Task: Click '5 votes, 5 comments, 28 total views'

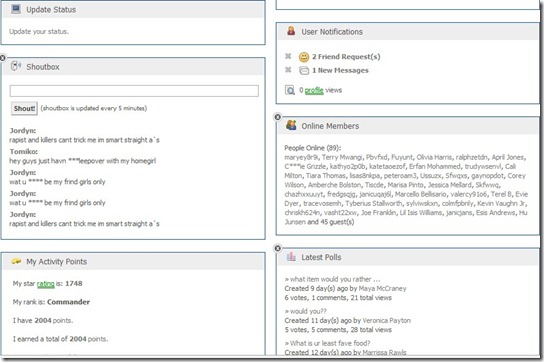Action: (338, 330)
